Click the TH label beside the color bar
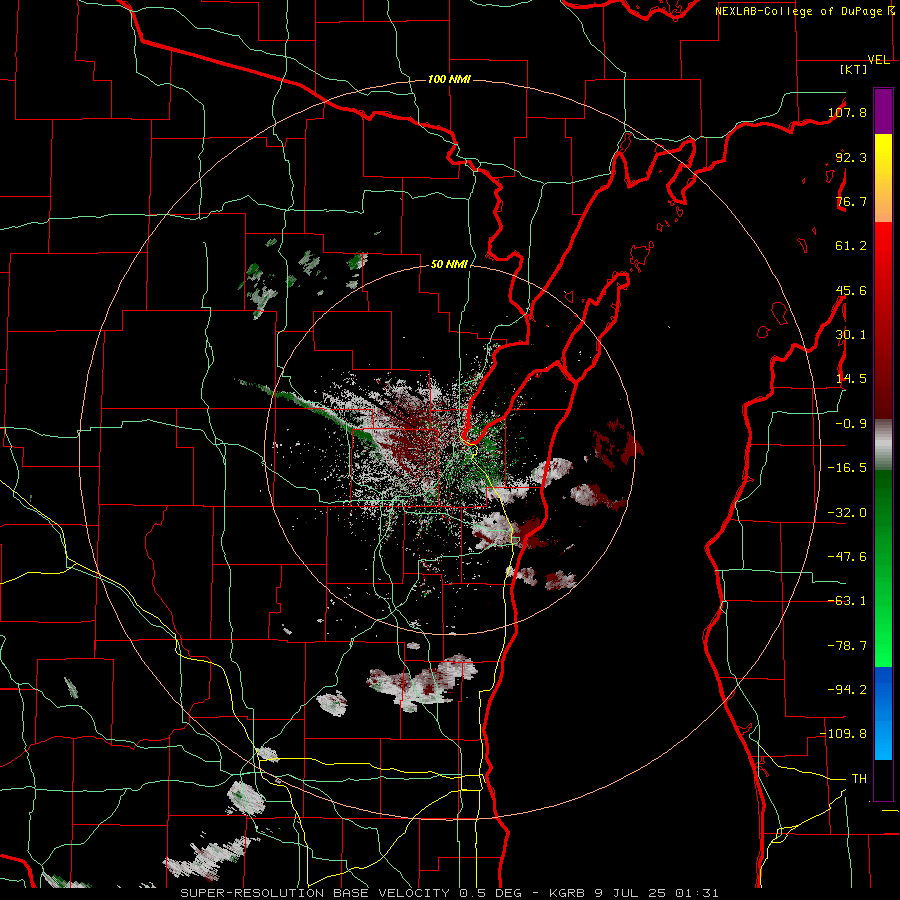The width and height of the screenshot is (900, 900). [859, 779]
